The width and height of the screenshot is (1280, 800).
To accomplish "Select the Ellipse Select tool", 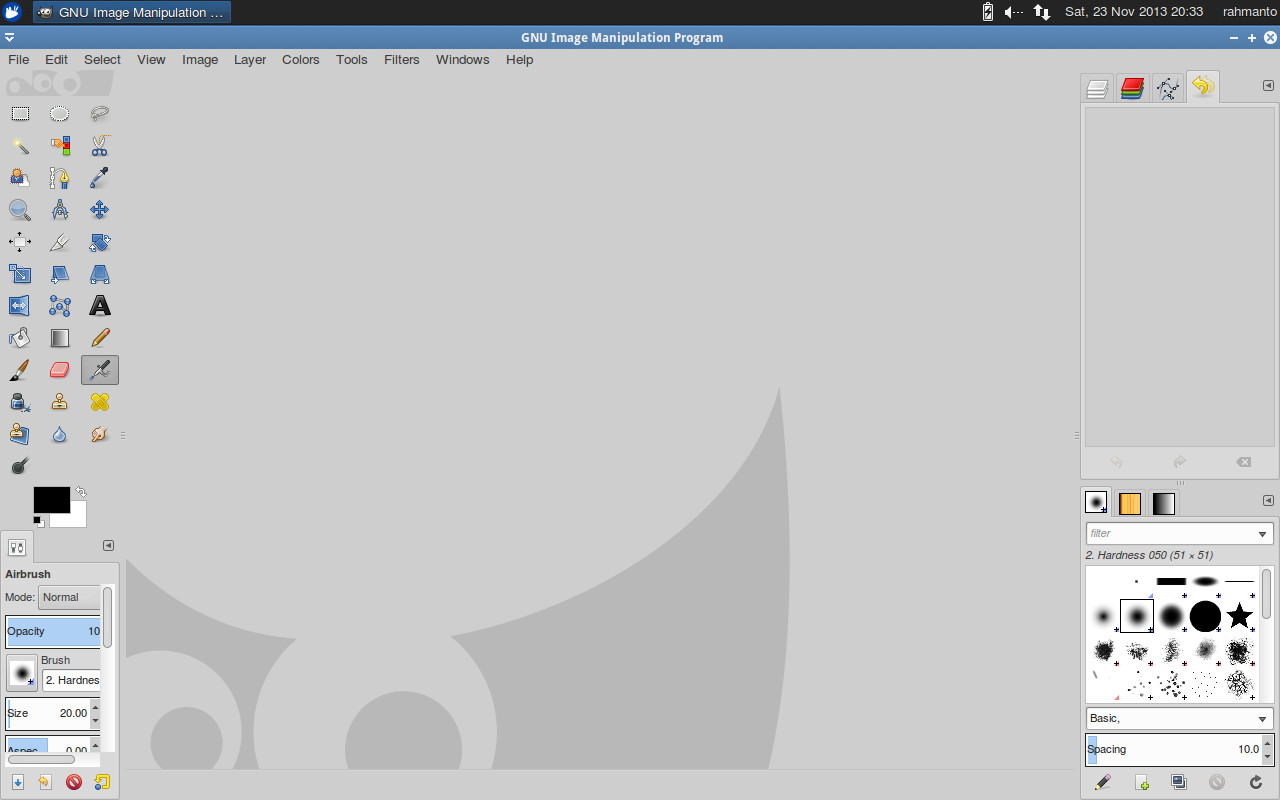I will click(60, 114).
